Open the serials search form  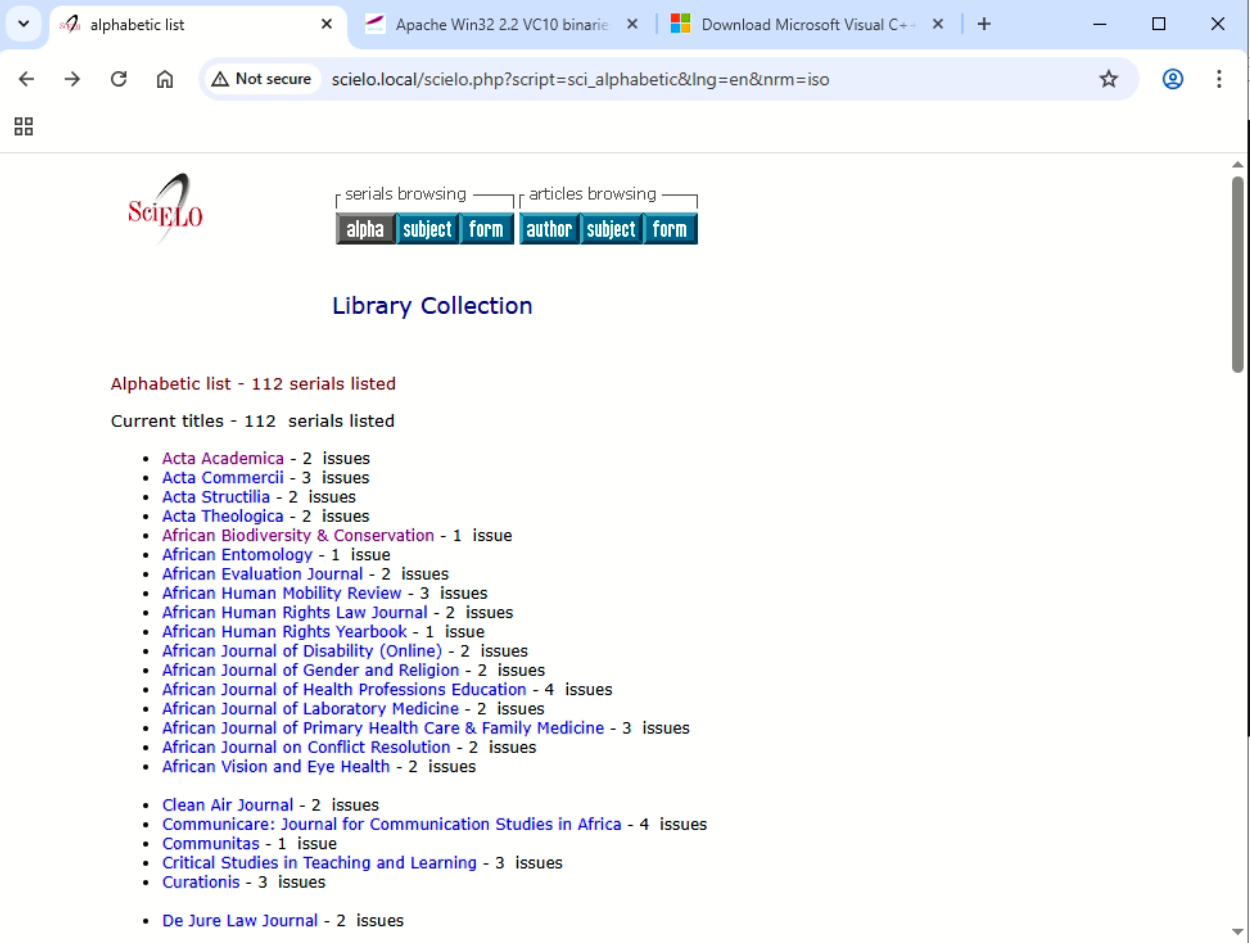tap(487, 229)
